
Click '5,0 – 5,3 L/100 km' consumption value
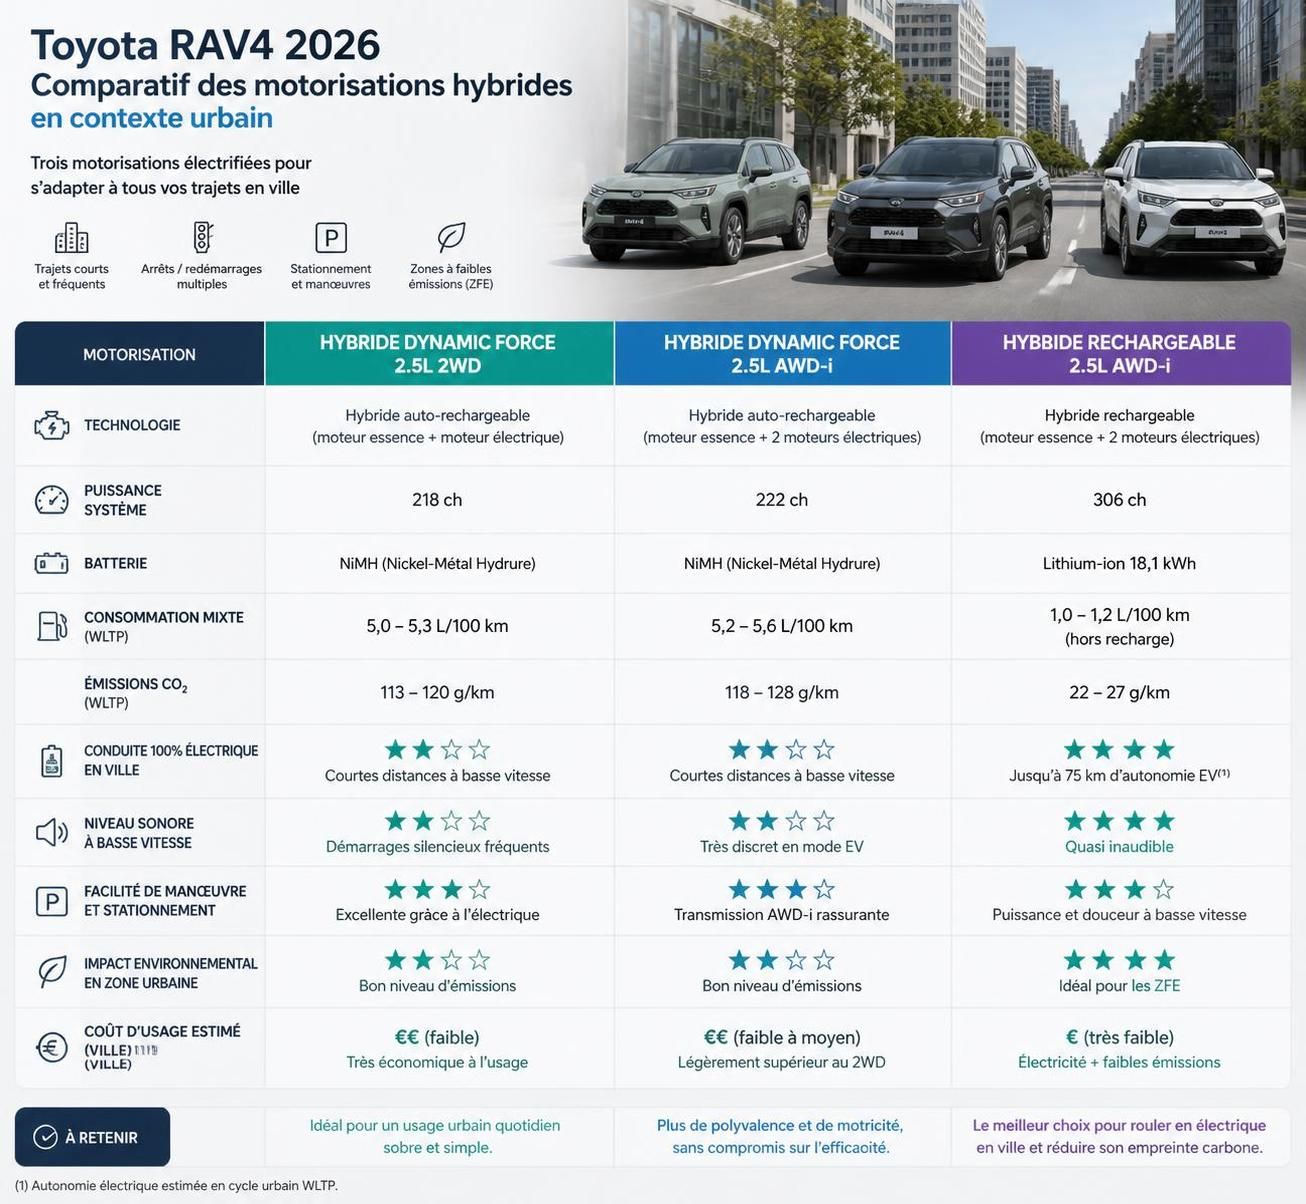tap(437, 626)
